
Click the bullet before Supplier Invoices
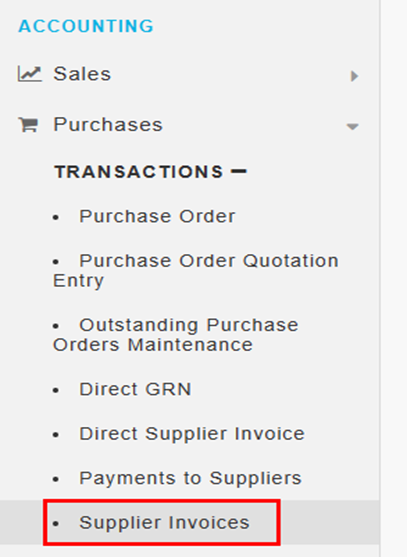(56, 524)
